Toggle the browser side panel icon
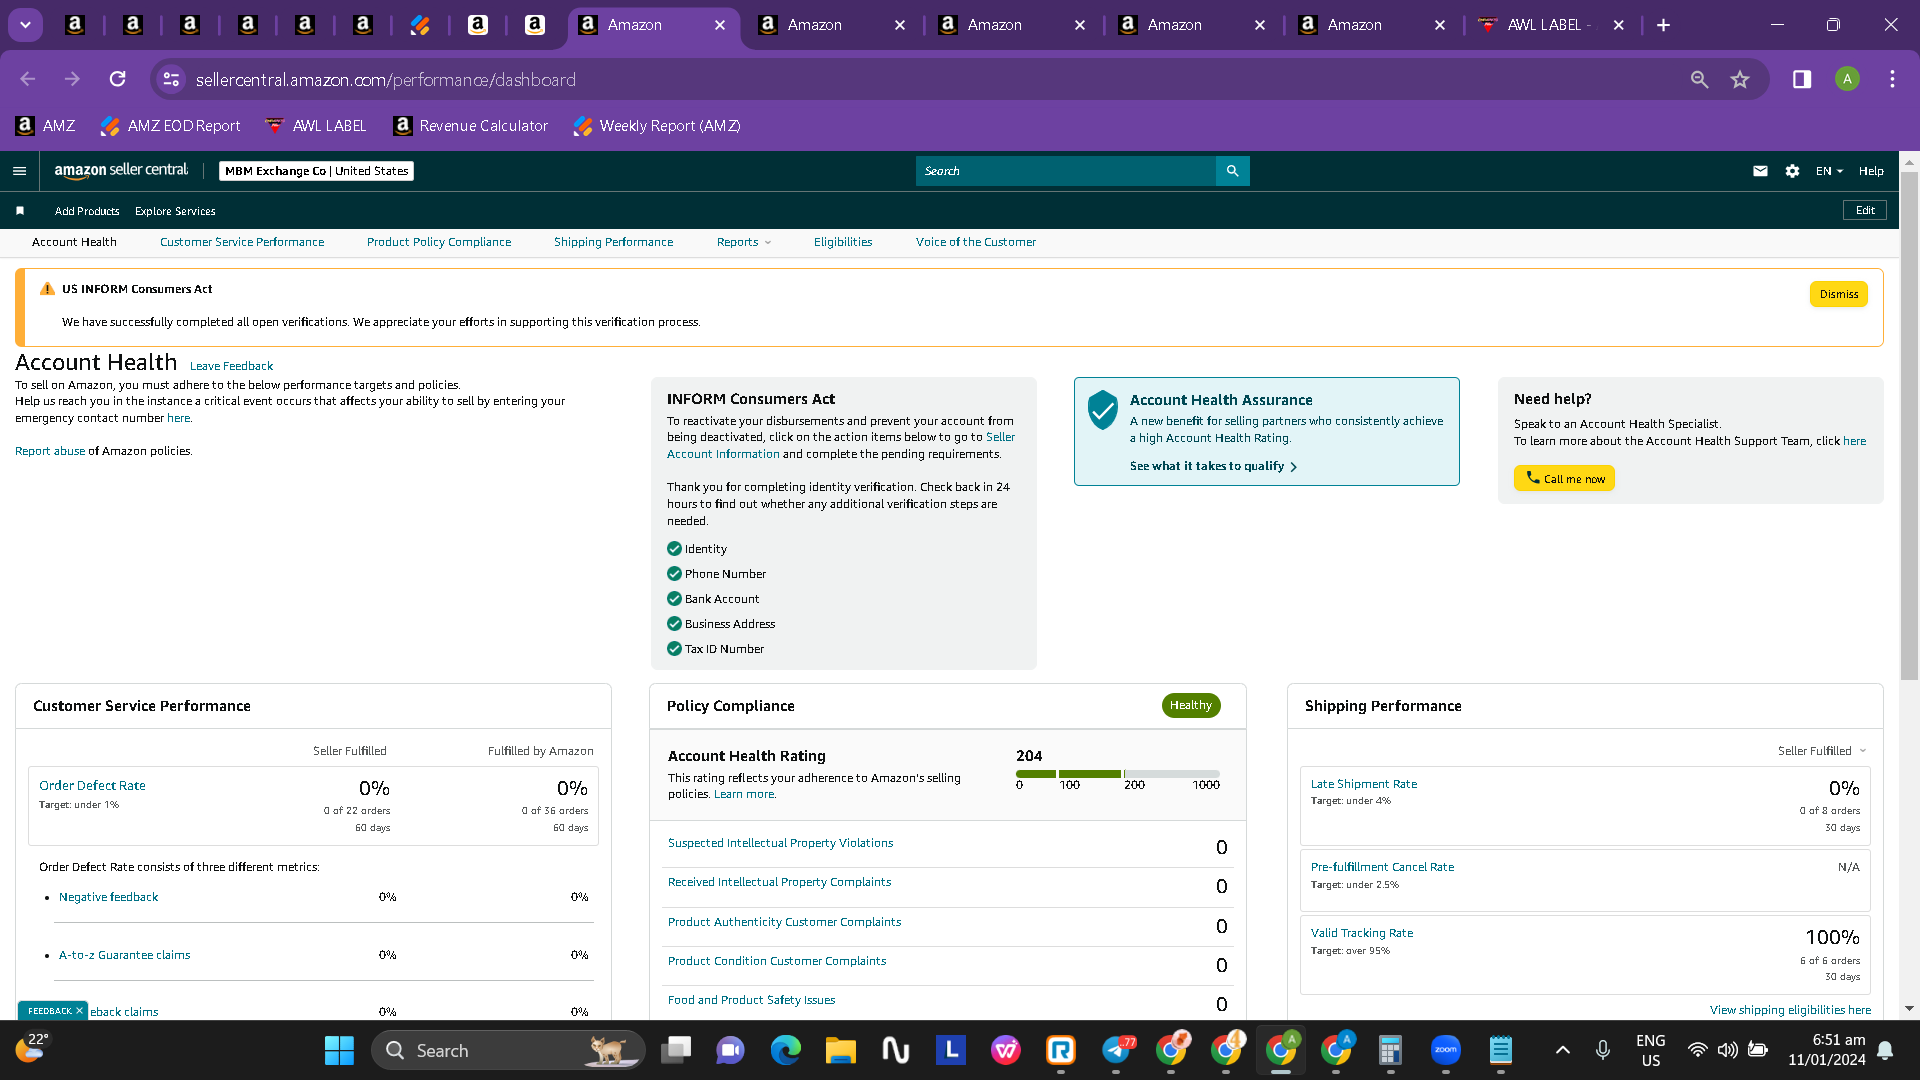Screen dimensions: 1920x1080 [x=1802, y=79]
